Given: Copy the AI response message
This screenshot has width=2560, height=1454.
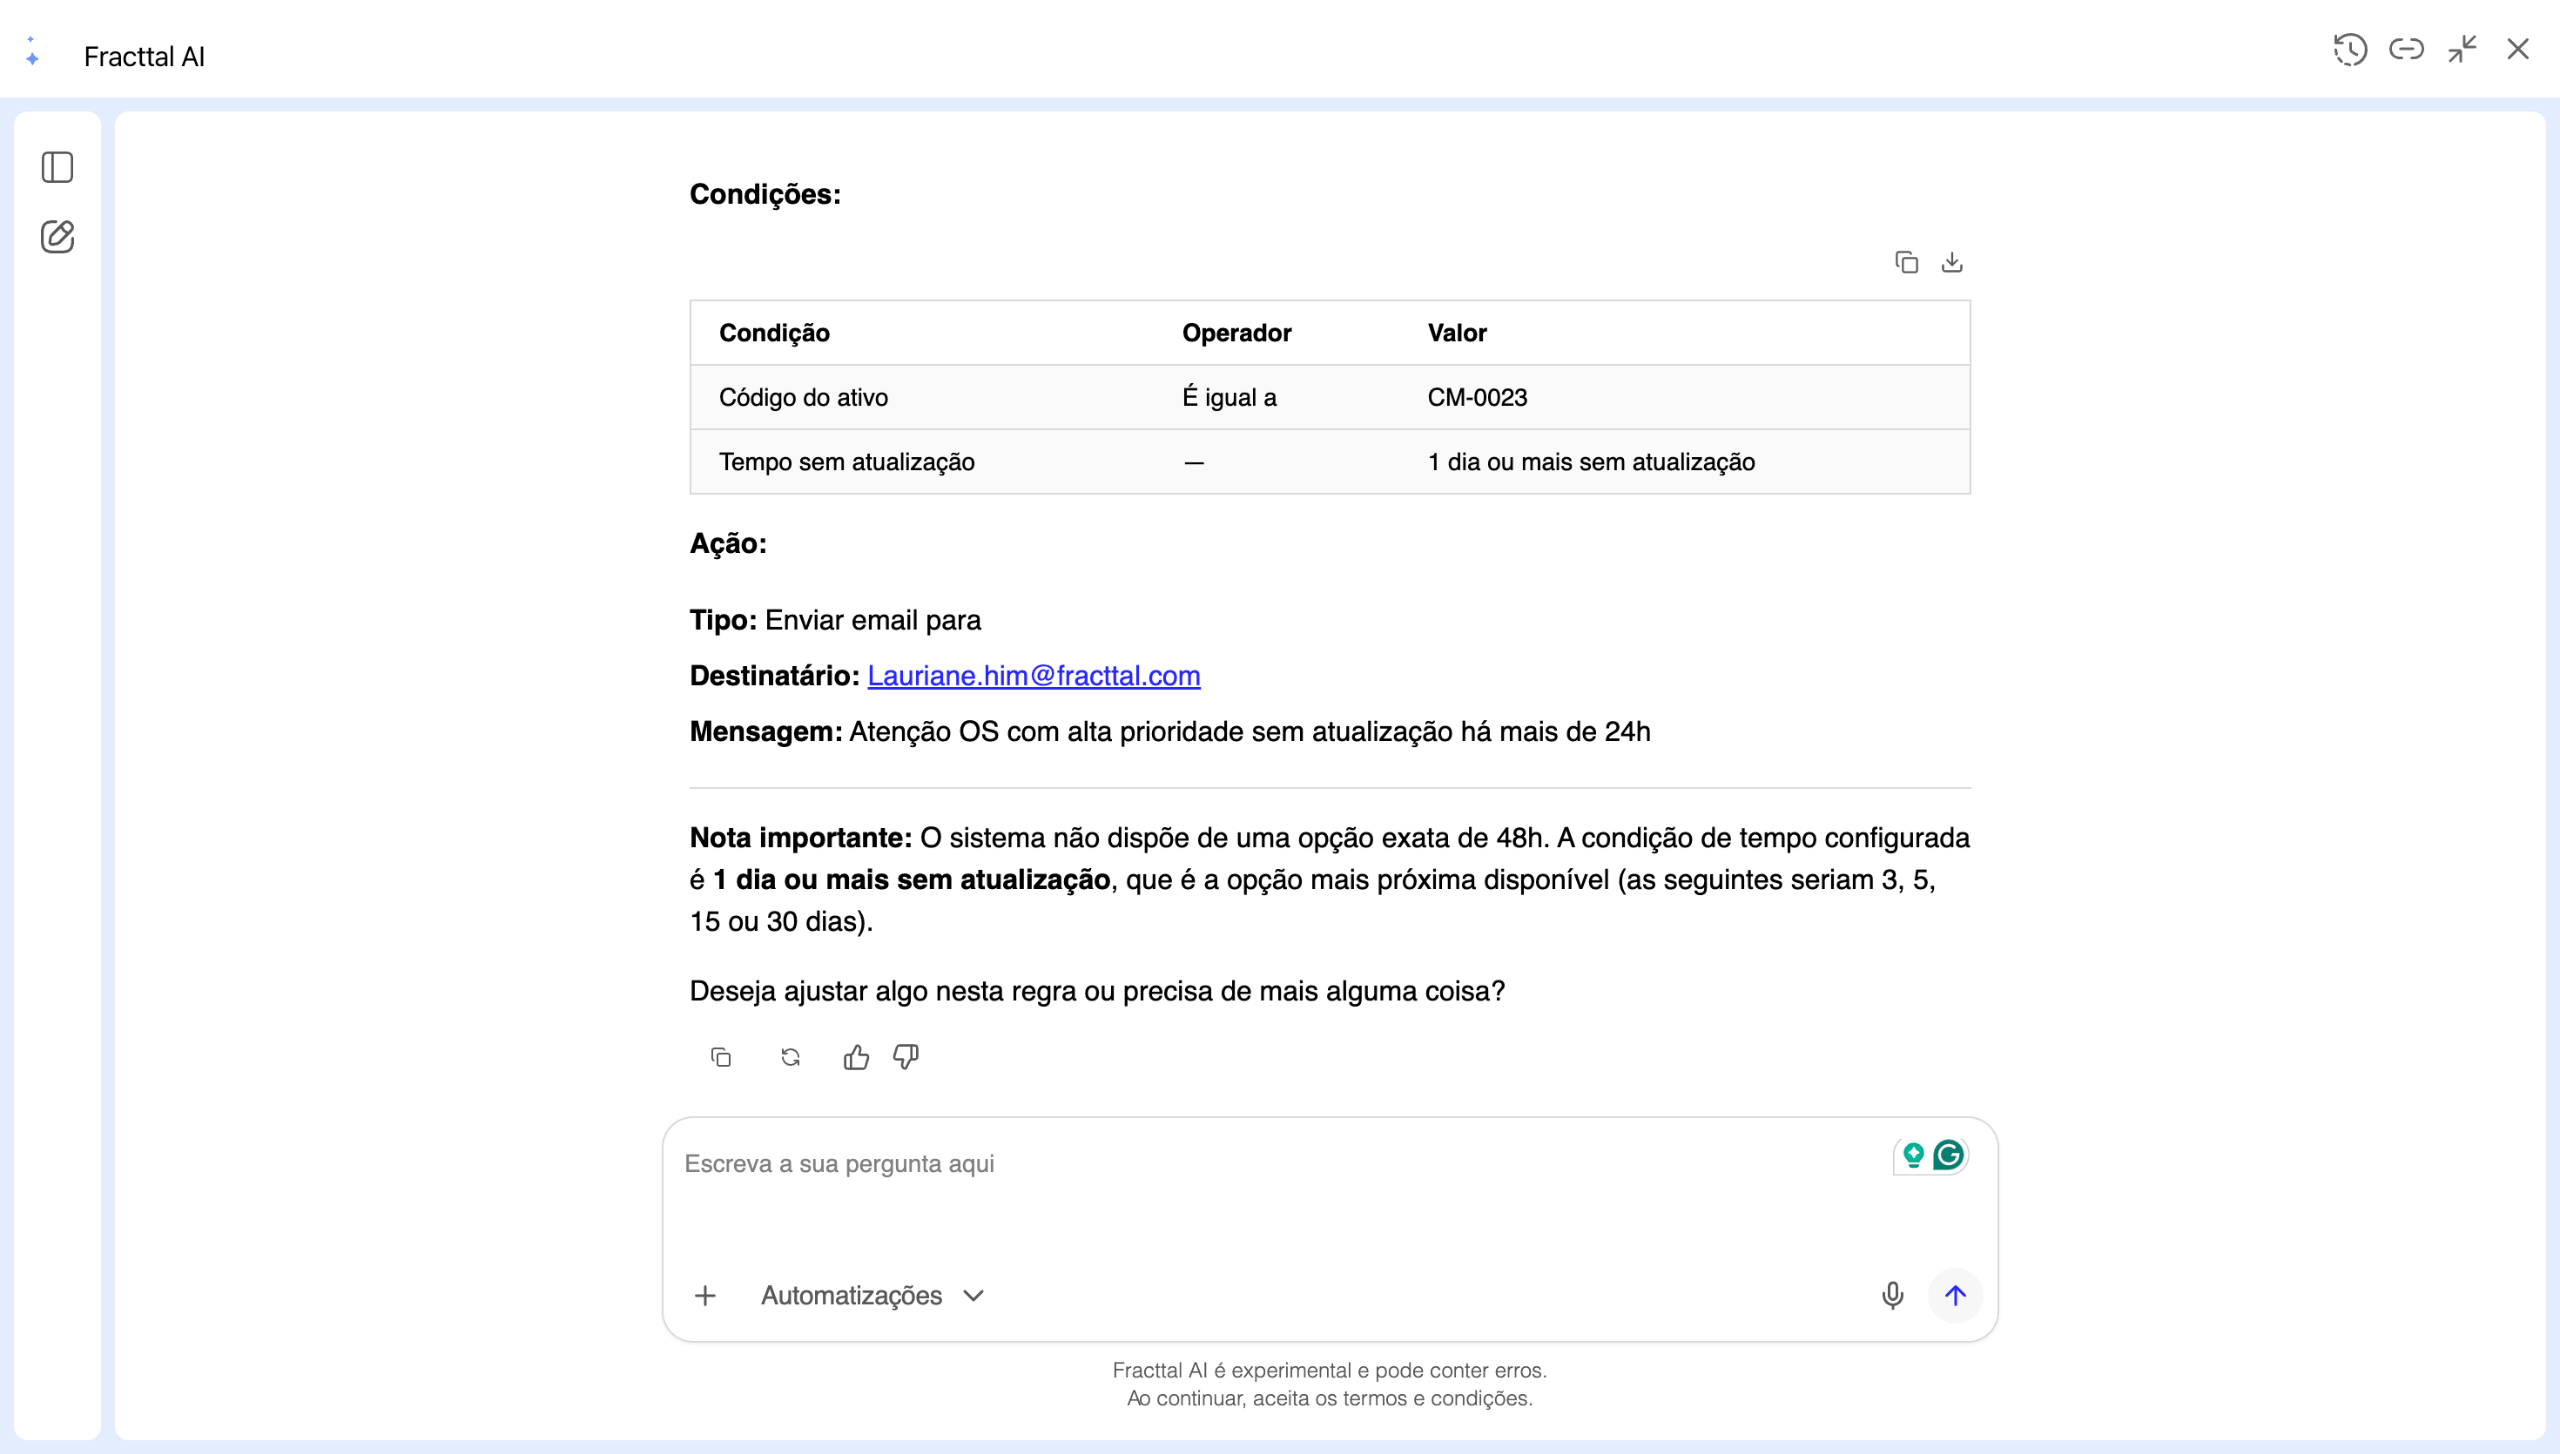Looking at the screenshot, I should 721,1057.
